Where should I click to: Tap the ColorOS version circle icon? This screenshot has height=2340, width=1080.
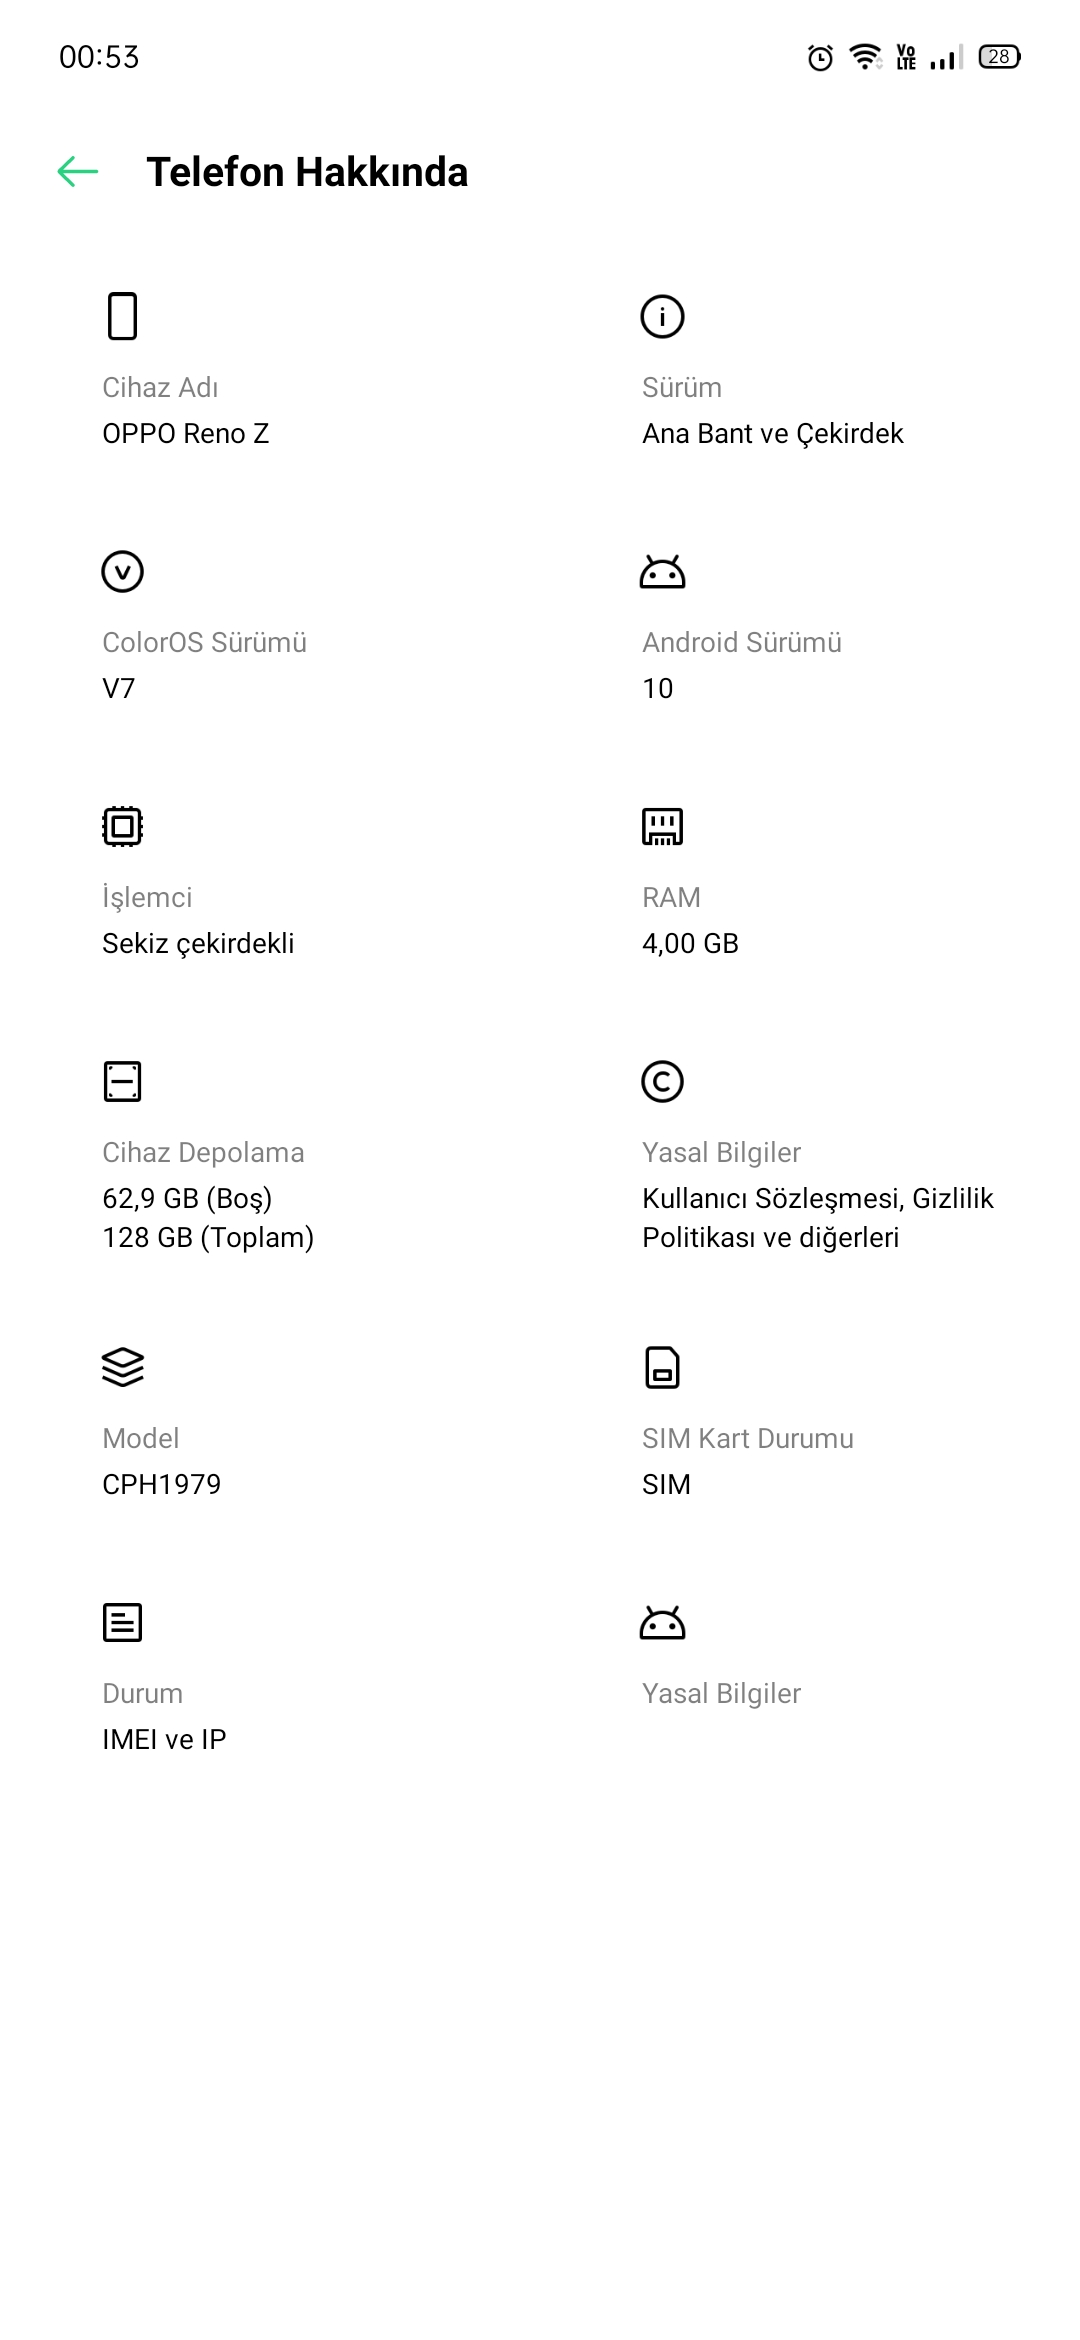pyautogui.click(x=122, y=571)
